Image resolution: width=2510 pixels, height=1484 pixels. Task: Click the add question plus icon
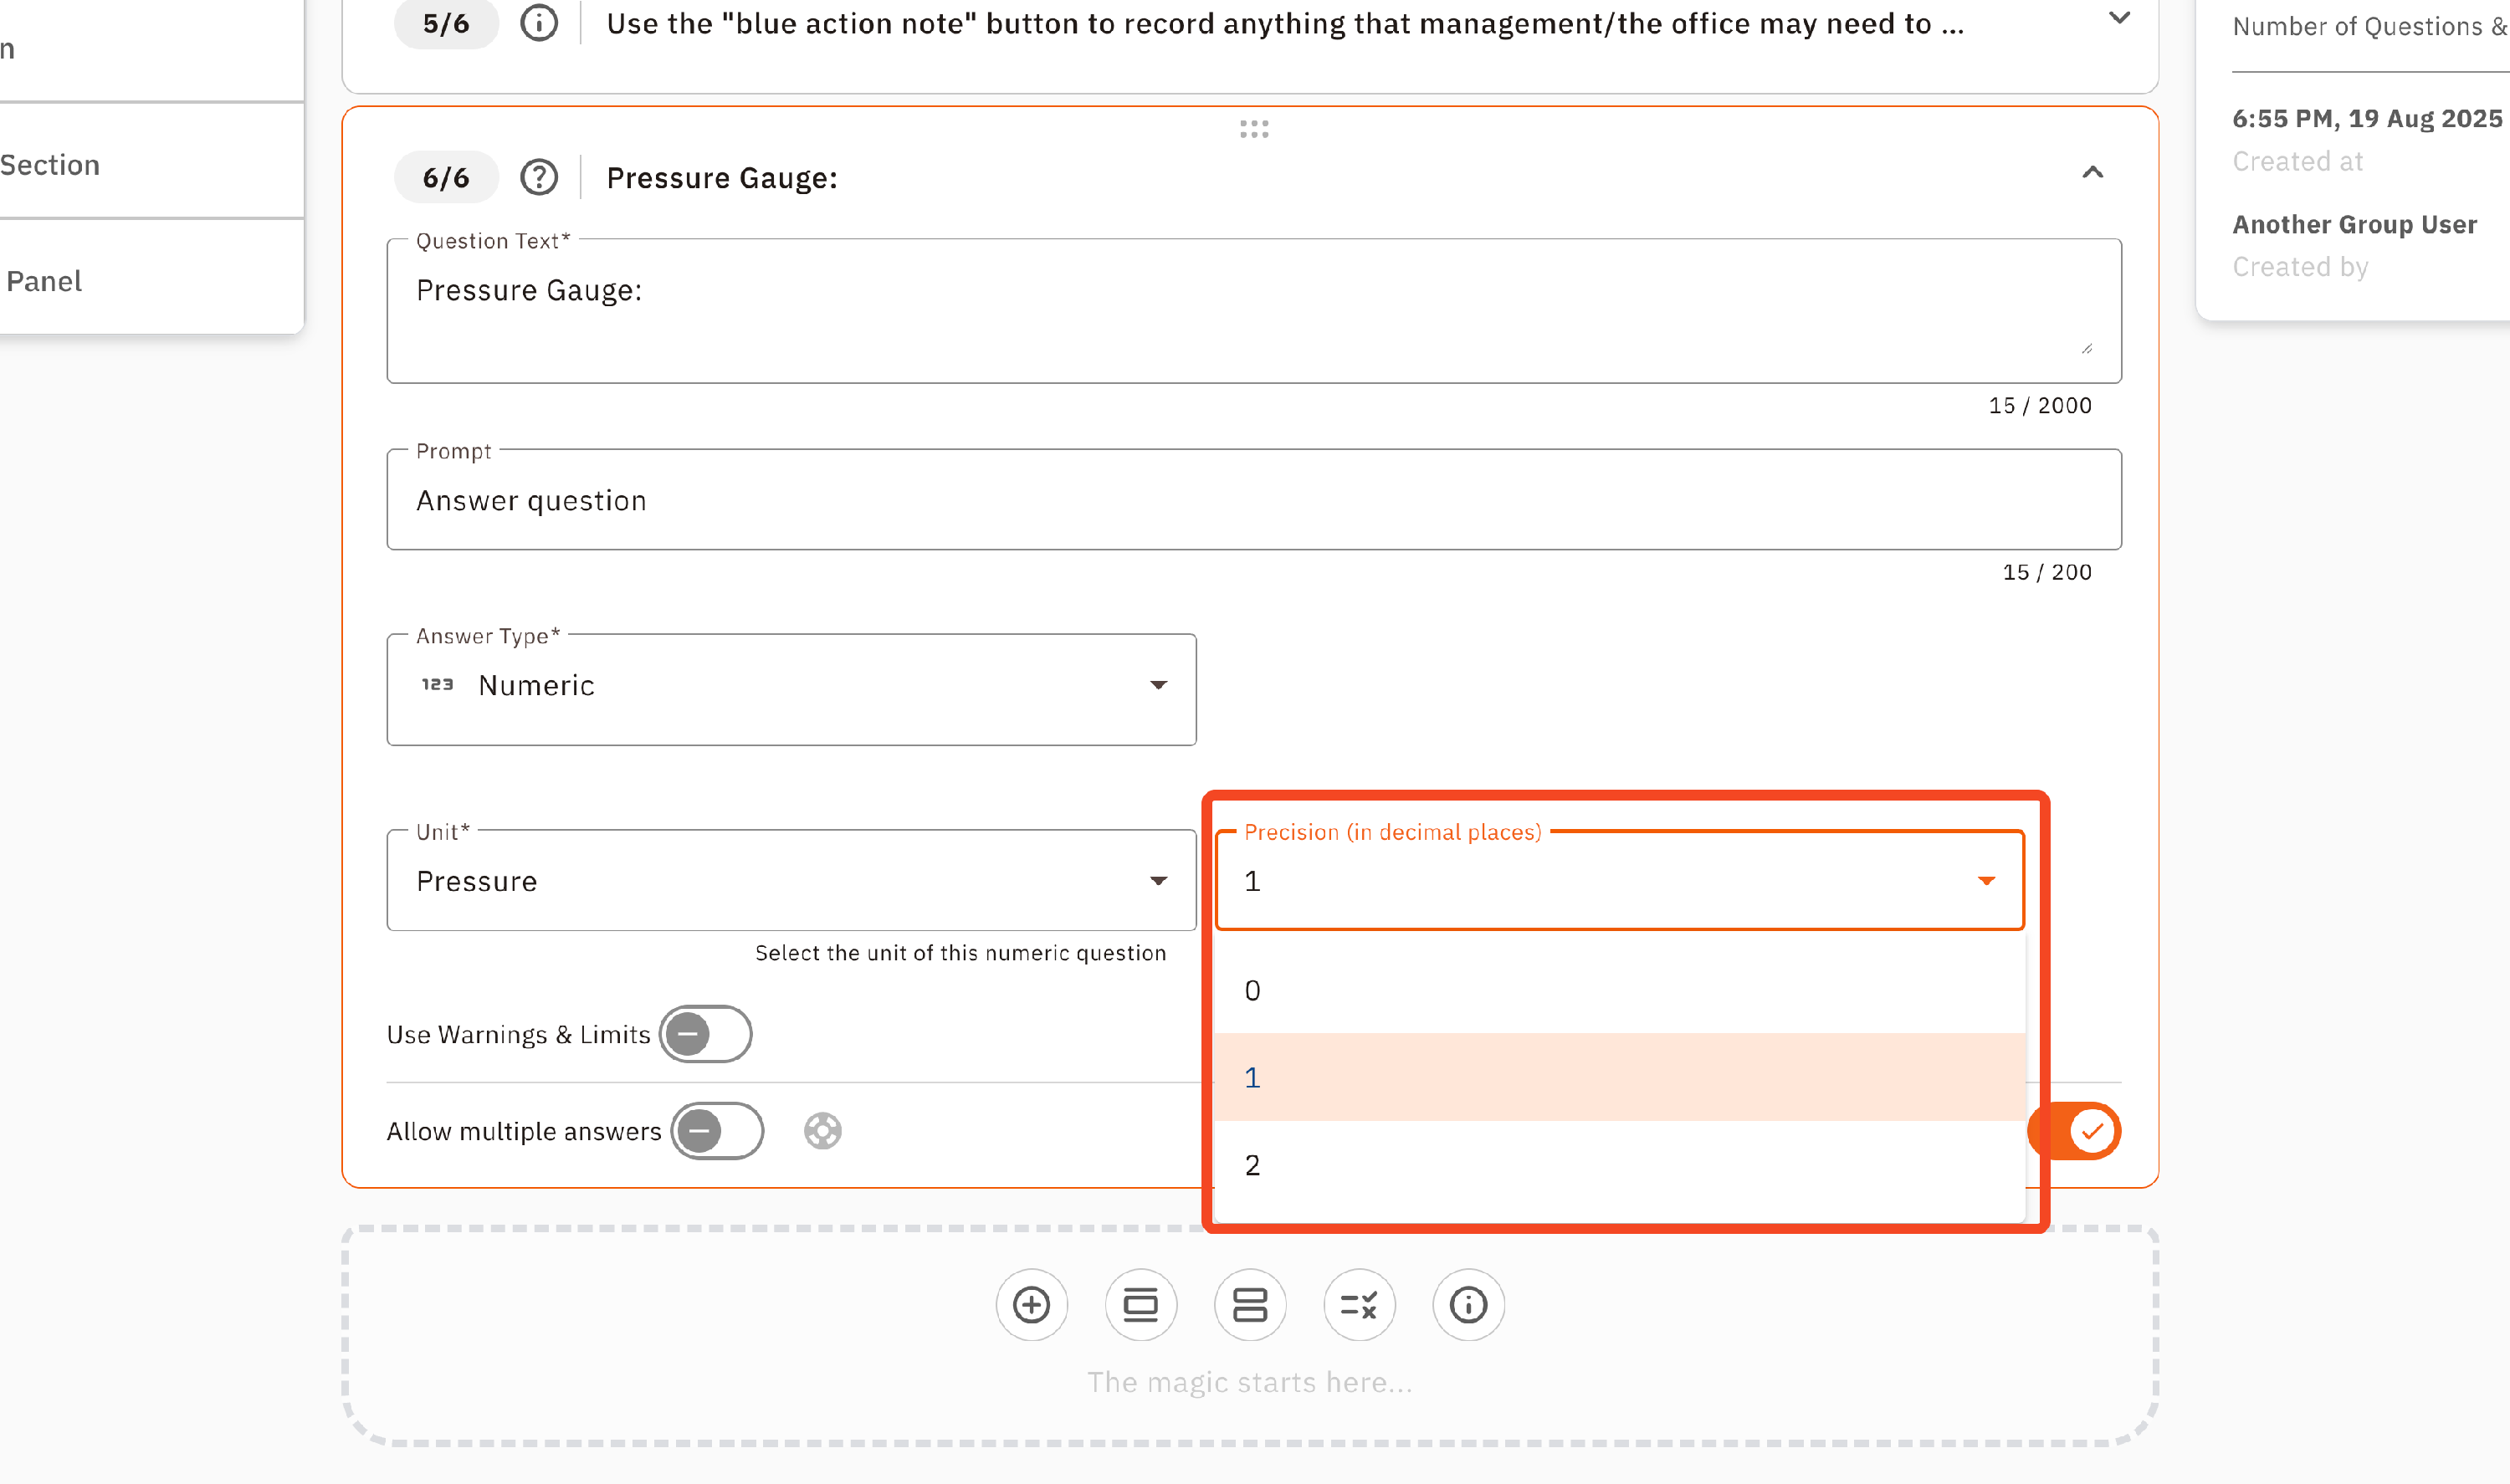[x=1031, y=1304]
